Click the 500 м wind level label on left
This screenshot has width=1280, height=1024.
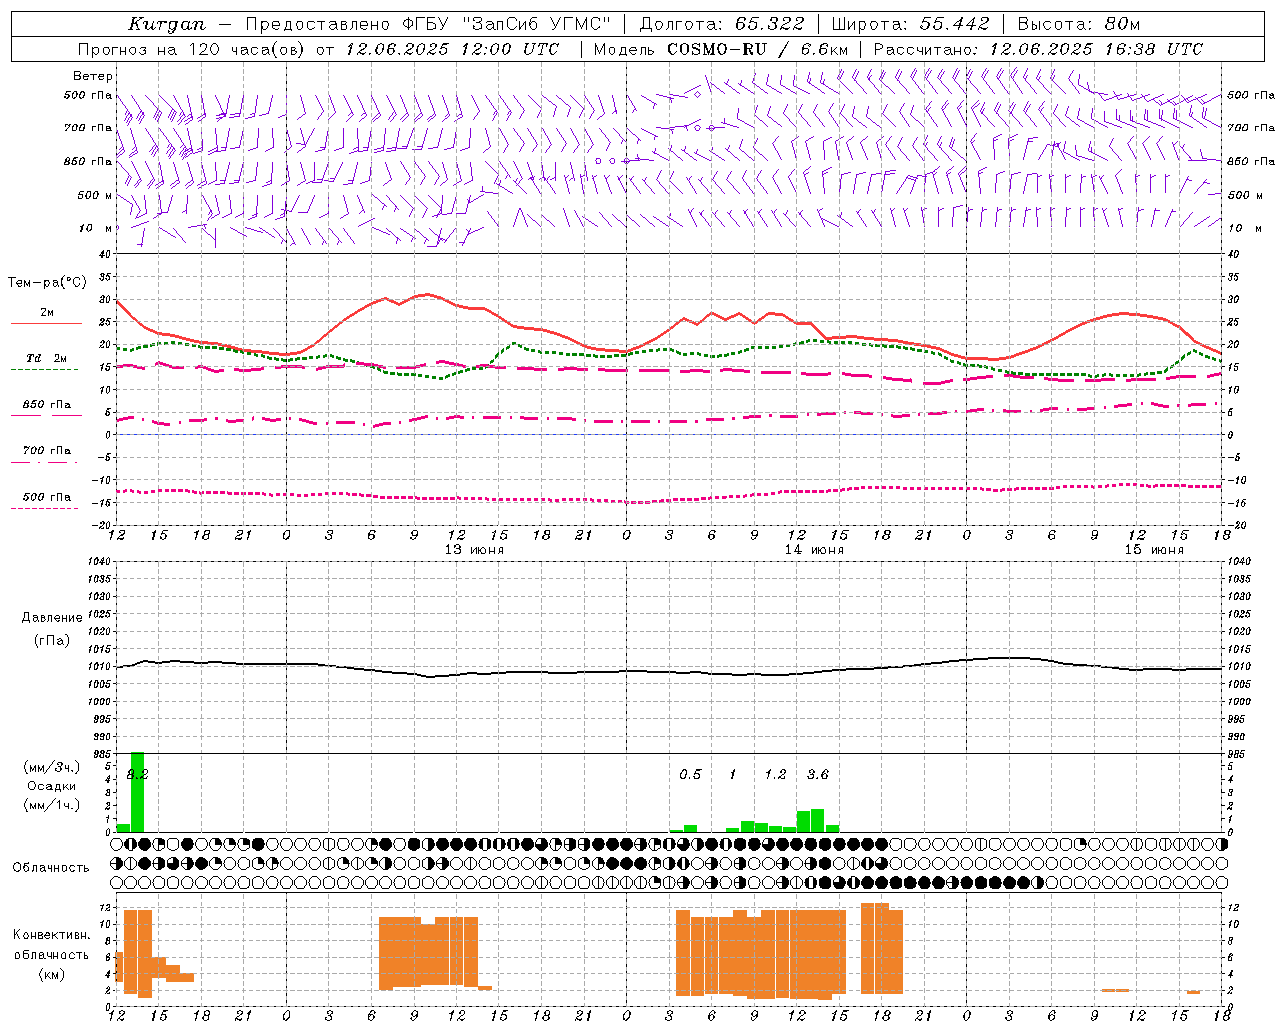pos(94,195)
